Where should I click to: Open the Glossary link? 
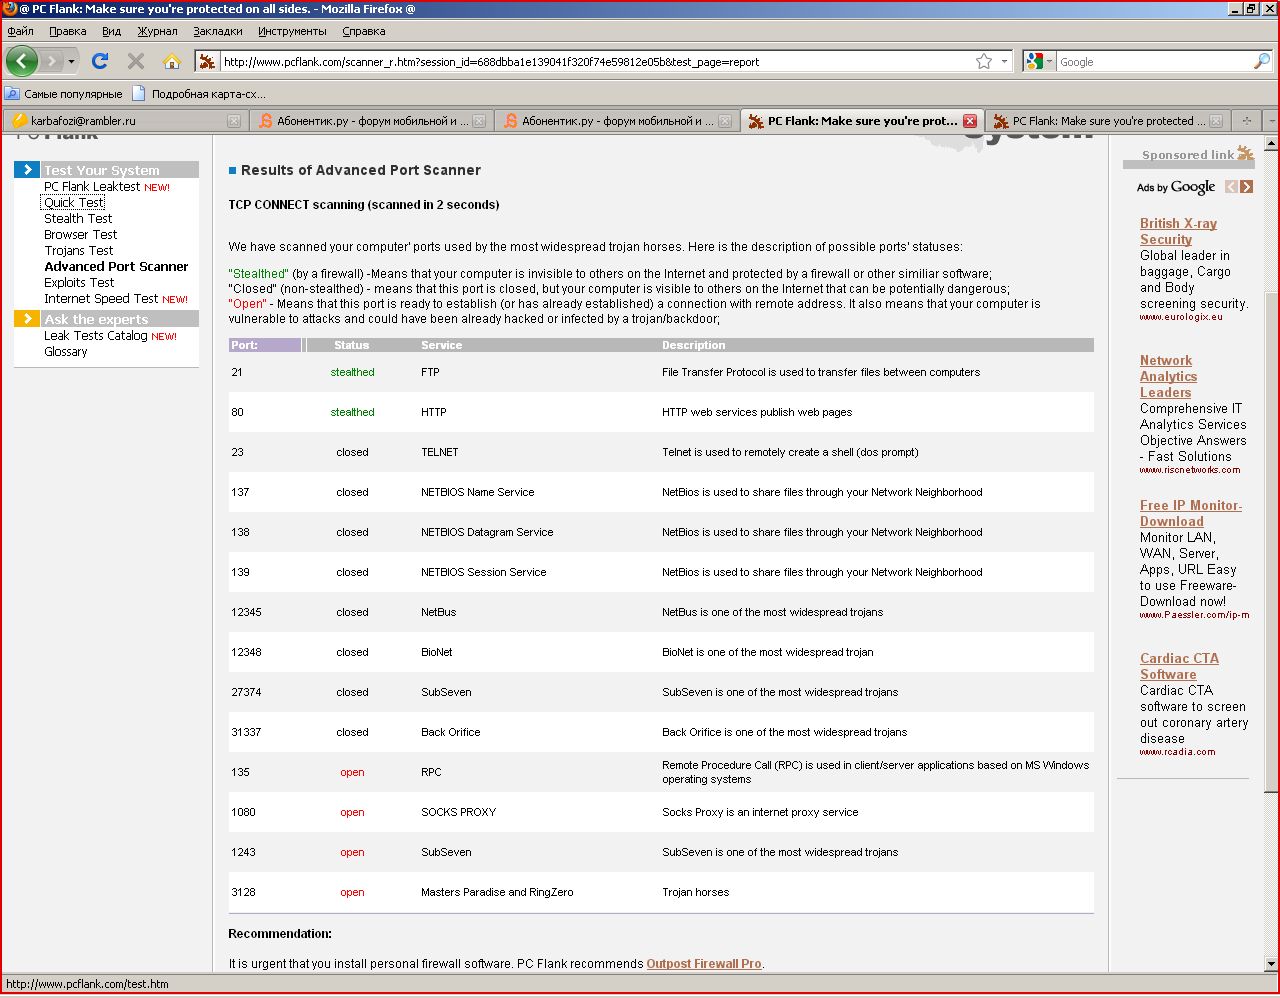pyautogui.click(x=66, y=351)
